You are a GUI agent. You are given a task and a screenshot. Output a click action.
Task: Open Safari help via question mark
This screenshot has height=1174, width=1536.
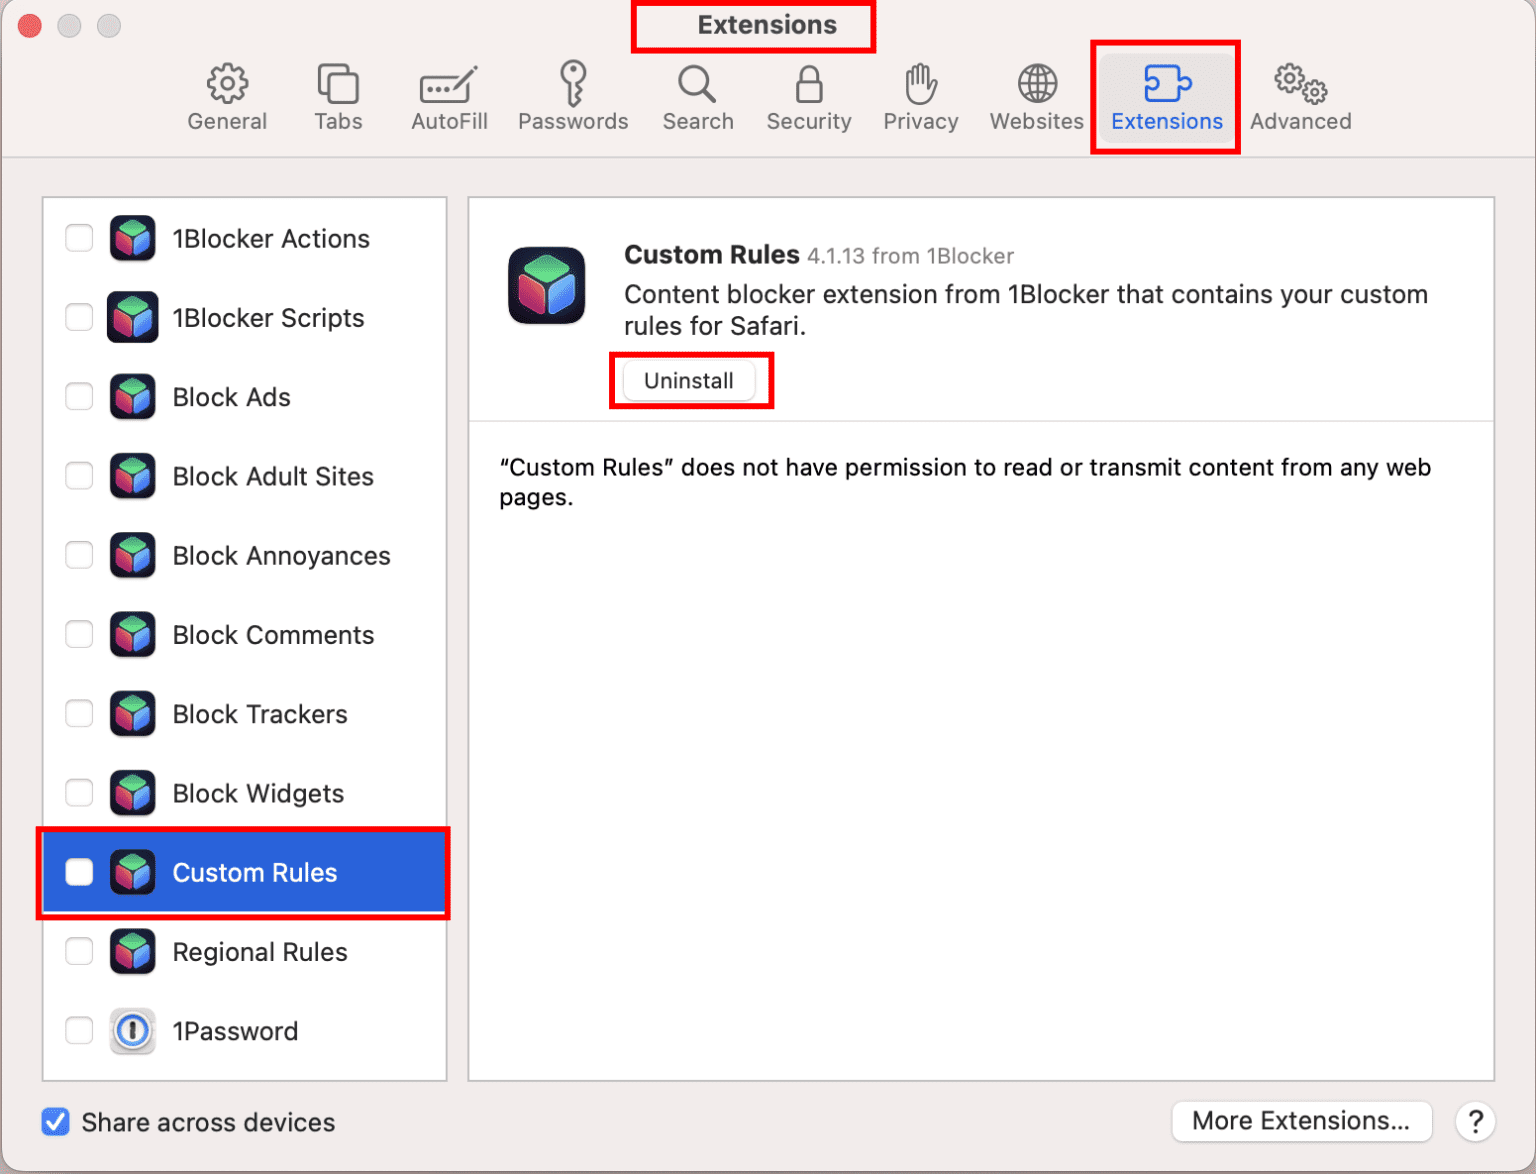pos(1475,1121)
